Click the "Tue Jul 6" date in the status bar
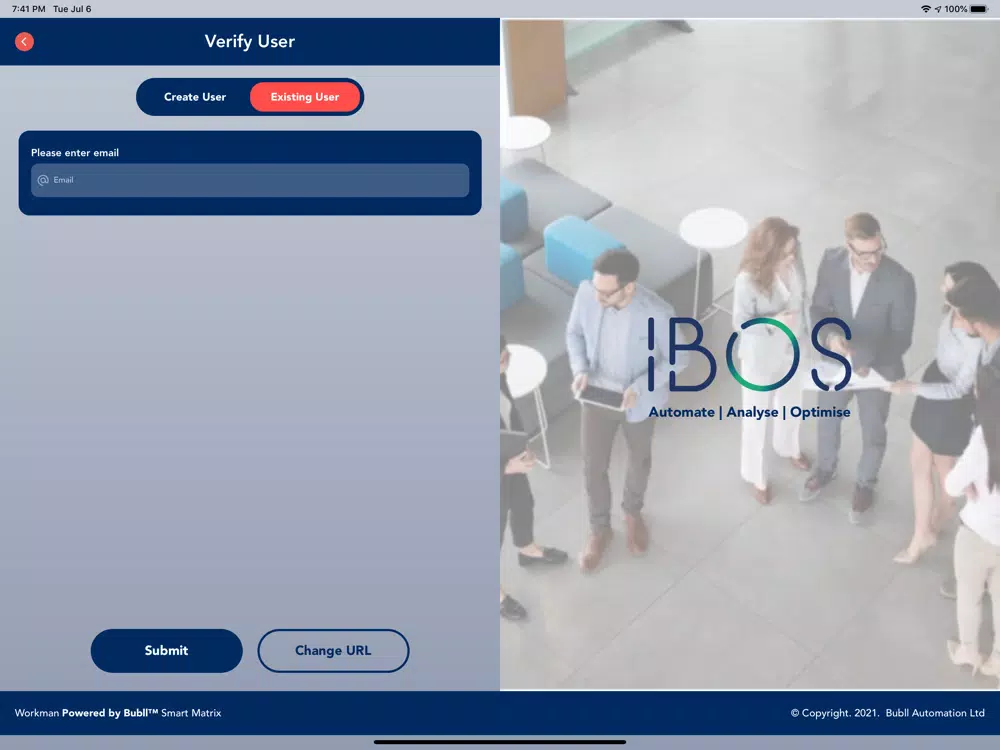The height and width of the screenshot is (750, 1000). (x=72, y=9)
